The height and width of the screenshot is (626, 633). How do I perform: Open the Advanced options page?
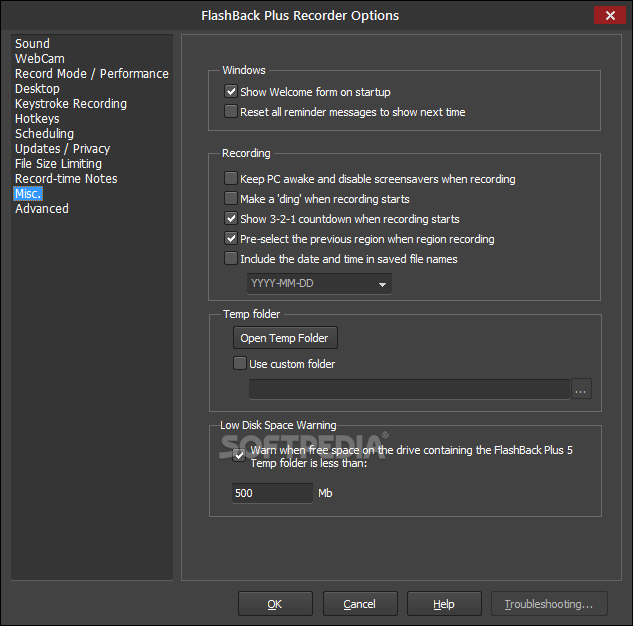click(42, 208)
